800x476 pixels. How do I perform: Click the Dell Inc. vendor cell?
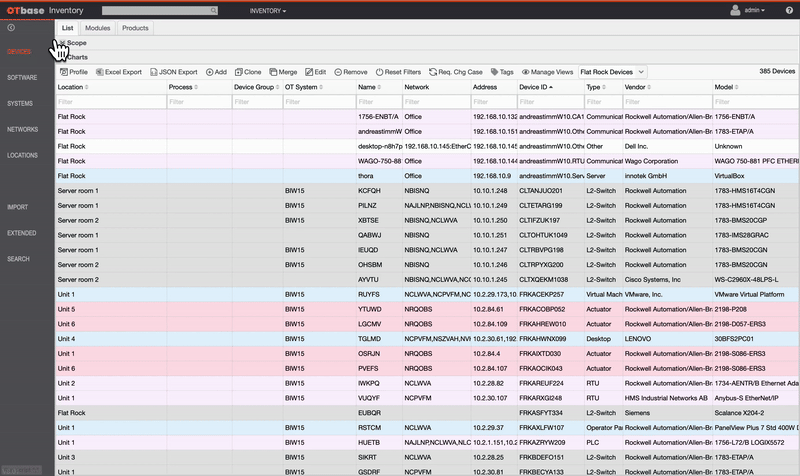pyautogui.click(x=636, y=146)
